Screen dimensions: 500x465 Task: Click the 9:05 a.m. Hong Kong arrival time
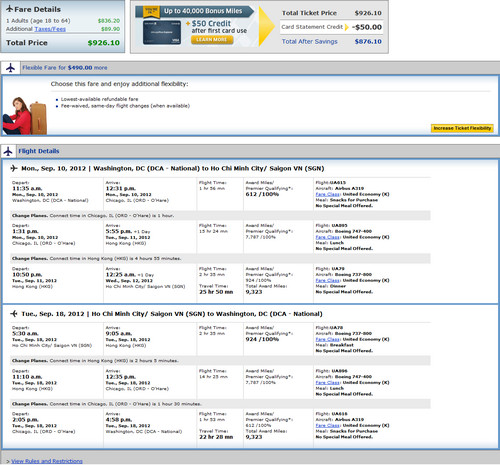click(x=119, y=333)
